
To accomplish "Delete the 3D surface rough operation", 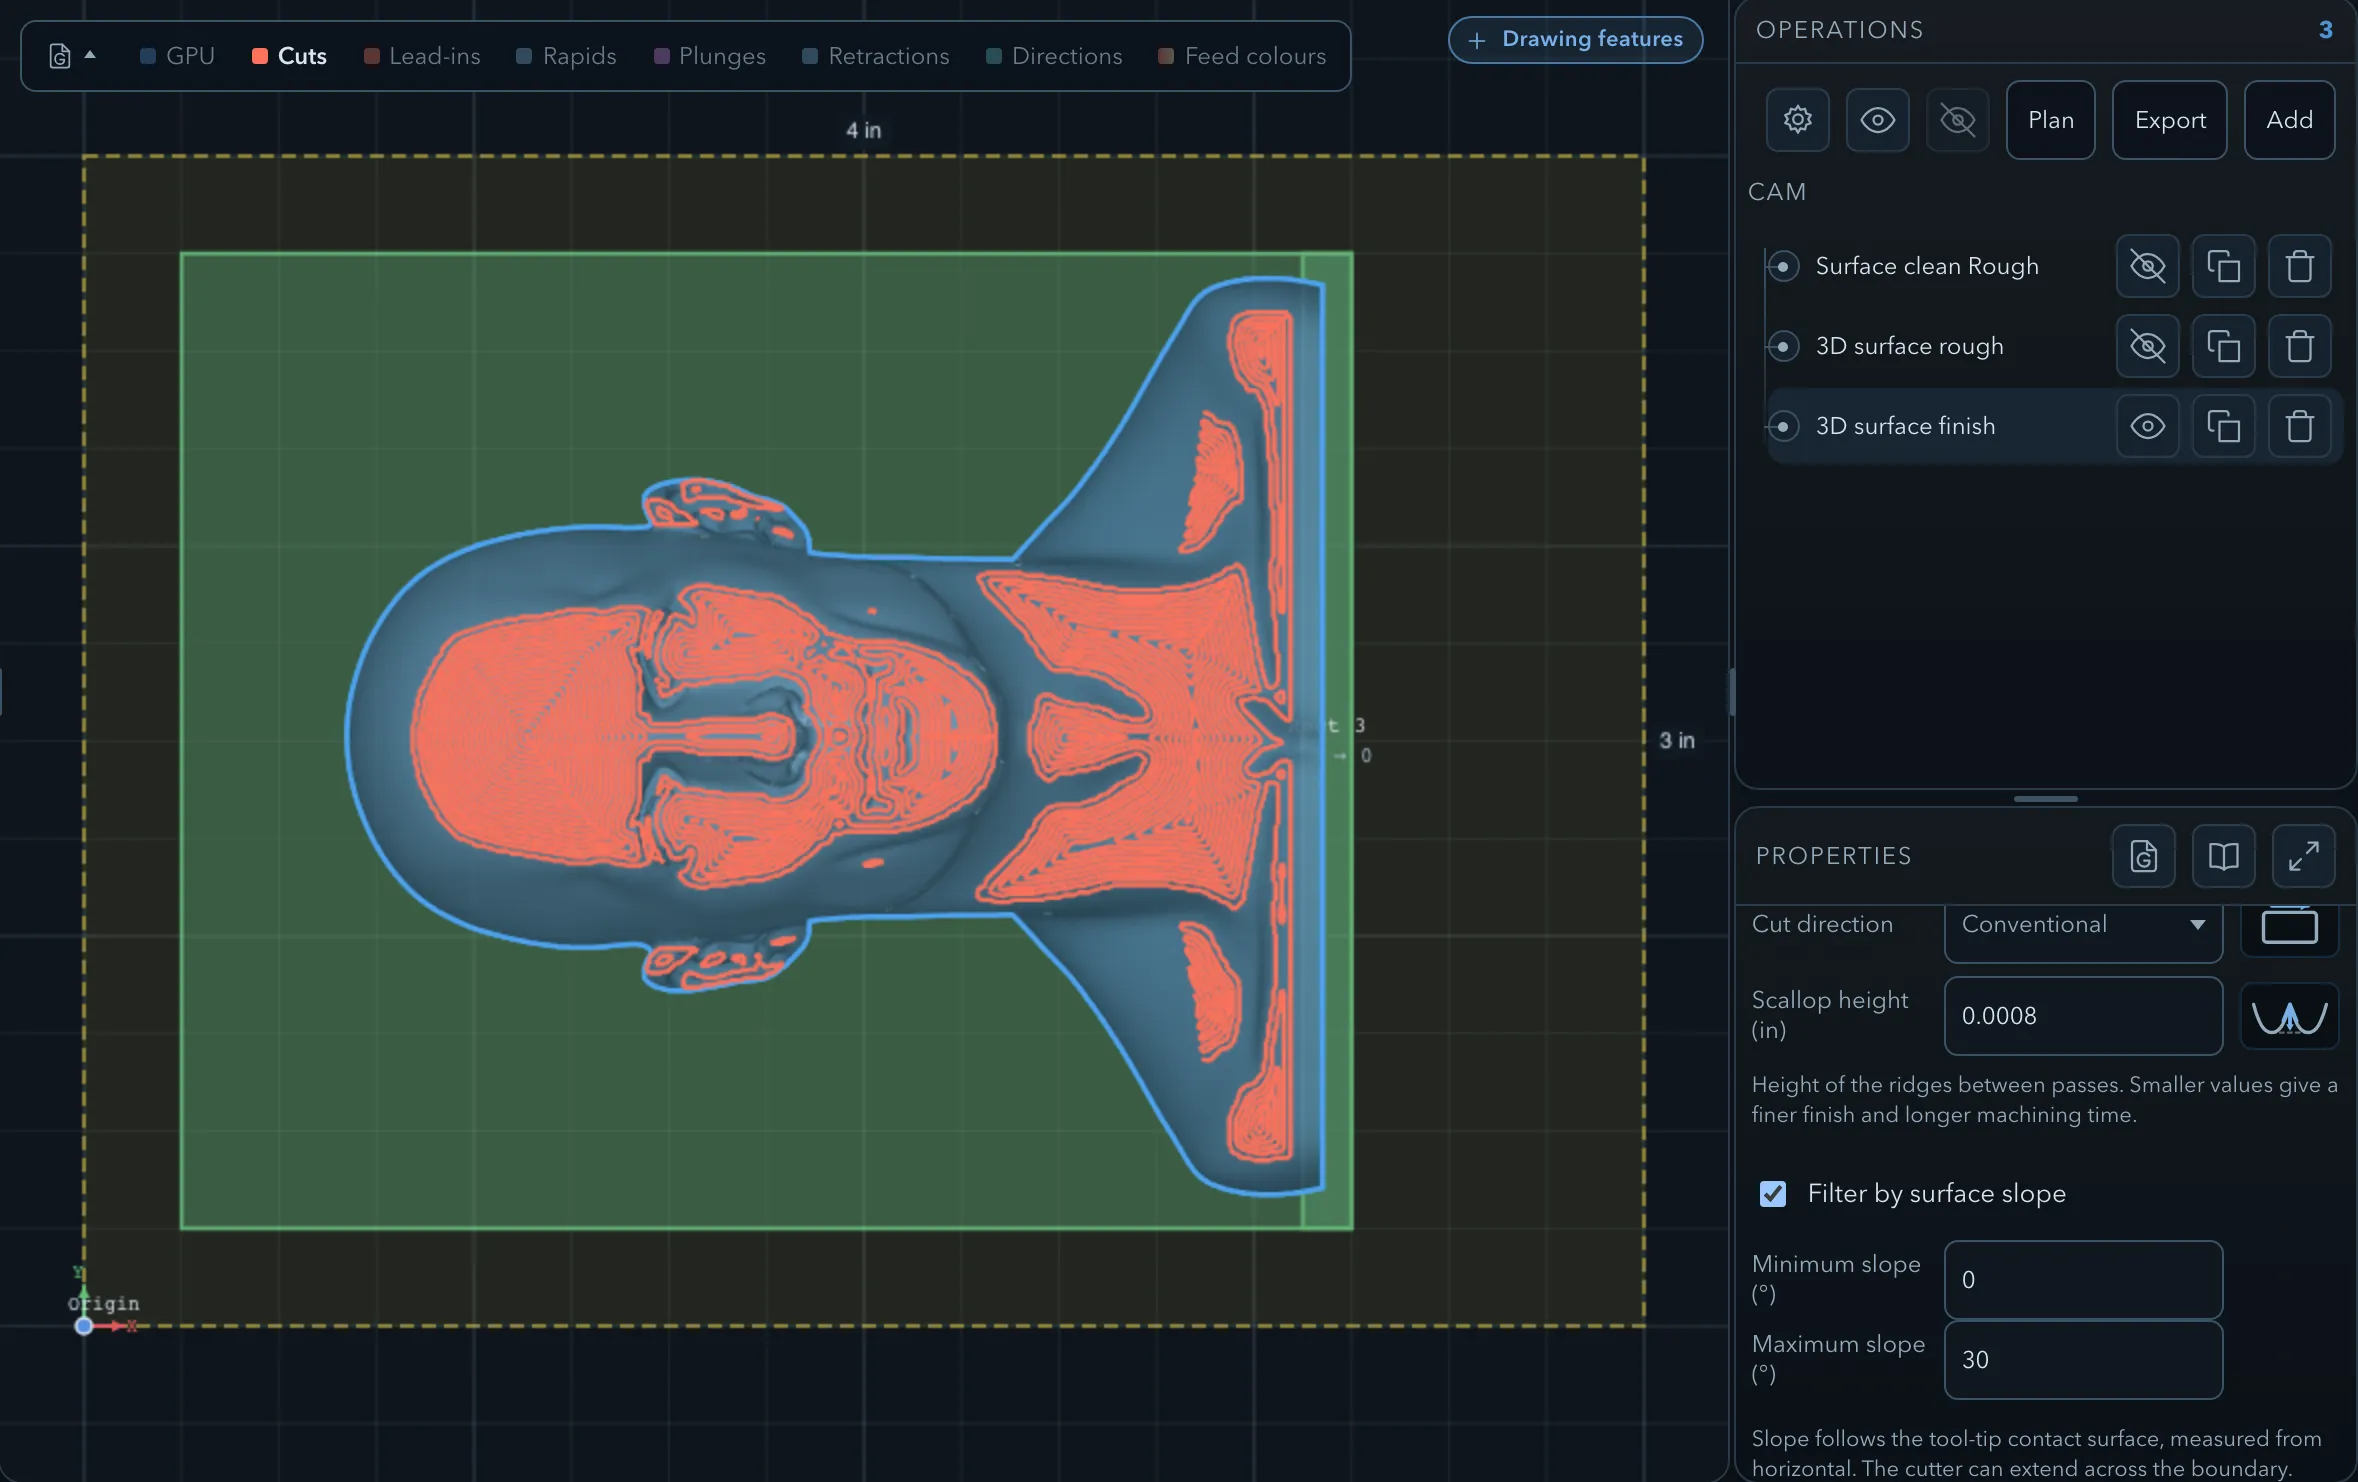I will pyautogui.click(x=2300, y=346).
